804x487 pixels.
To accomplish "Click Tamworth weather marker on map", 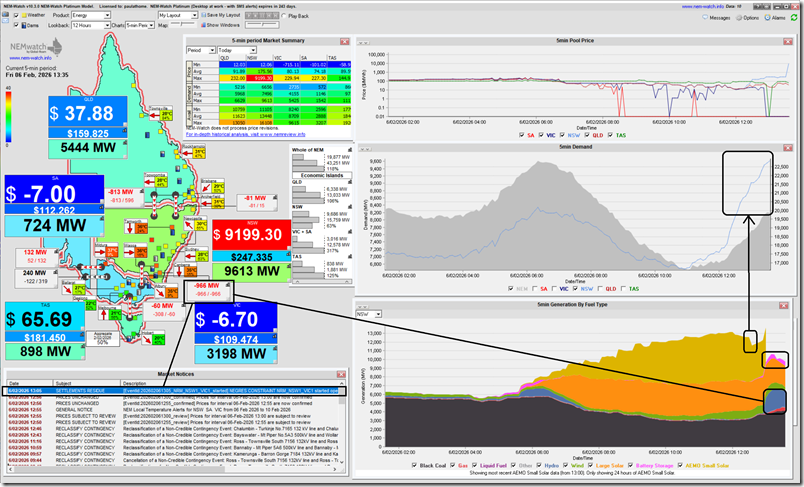I will tap(136, 227).
